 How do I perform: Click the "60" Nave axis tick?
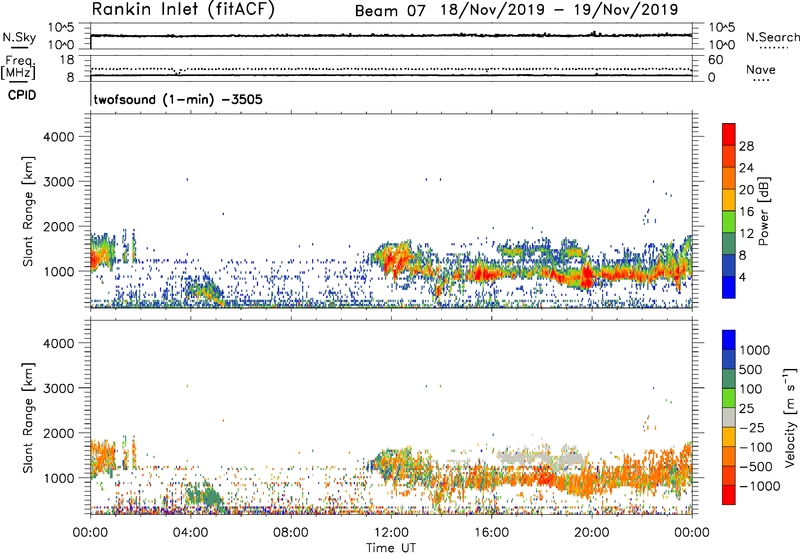(x=716, y=60)
